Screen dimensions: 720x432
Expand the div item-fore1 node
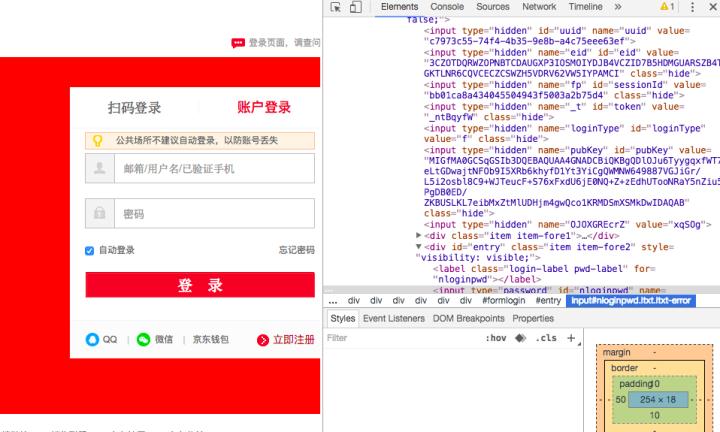tap(418, 235)
